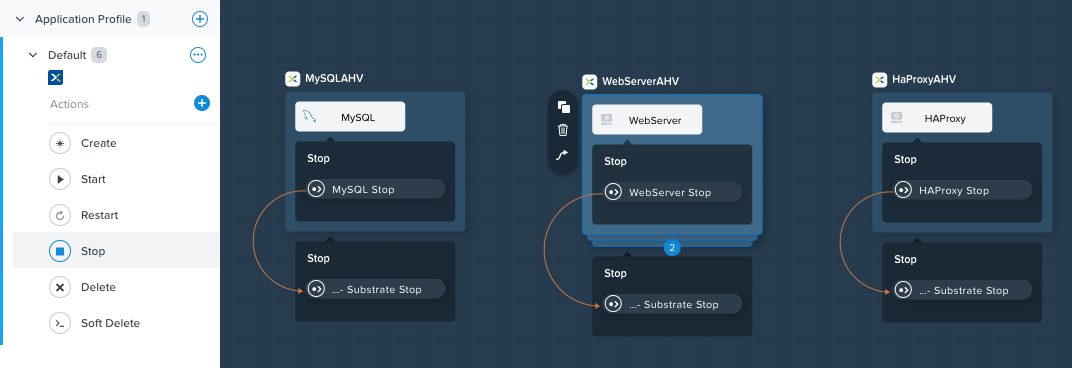
Task: Delete the WebServer service with trash icon
Action: click(x=563, y=130)
